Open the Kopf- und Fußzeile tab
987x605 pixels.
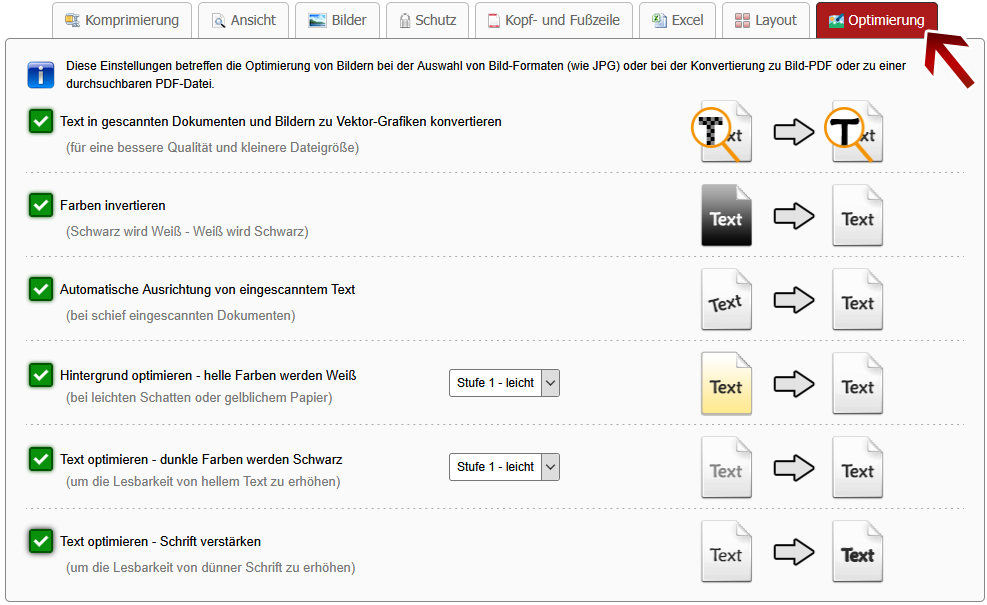(553, 20)
